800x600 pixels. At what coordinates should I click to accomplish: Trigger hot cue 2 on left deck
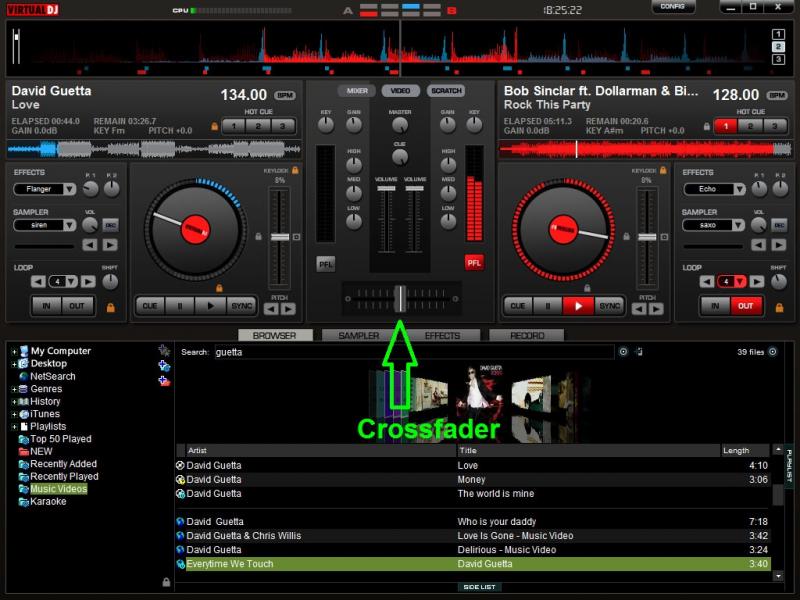[x=258, y=126]
